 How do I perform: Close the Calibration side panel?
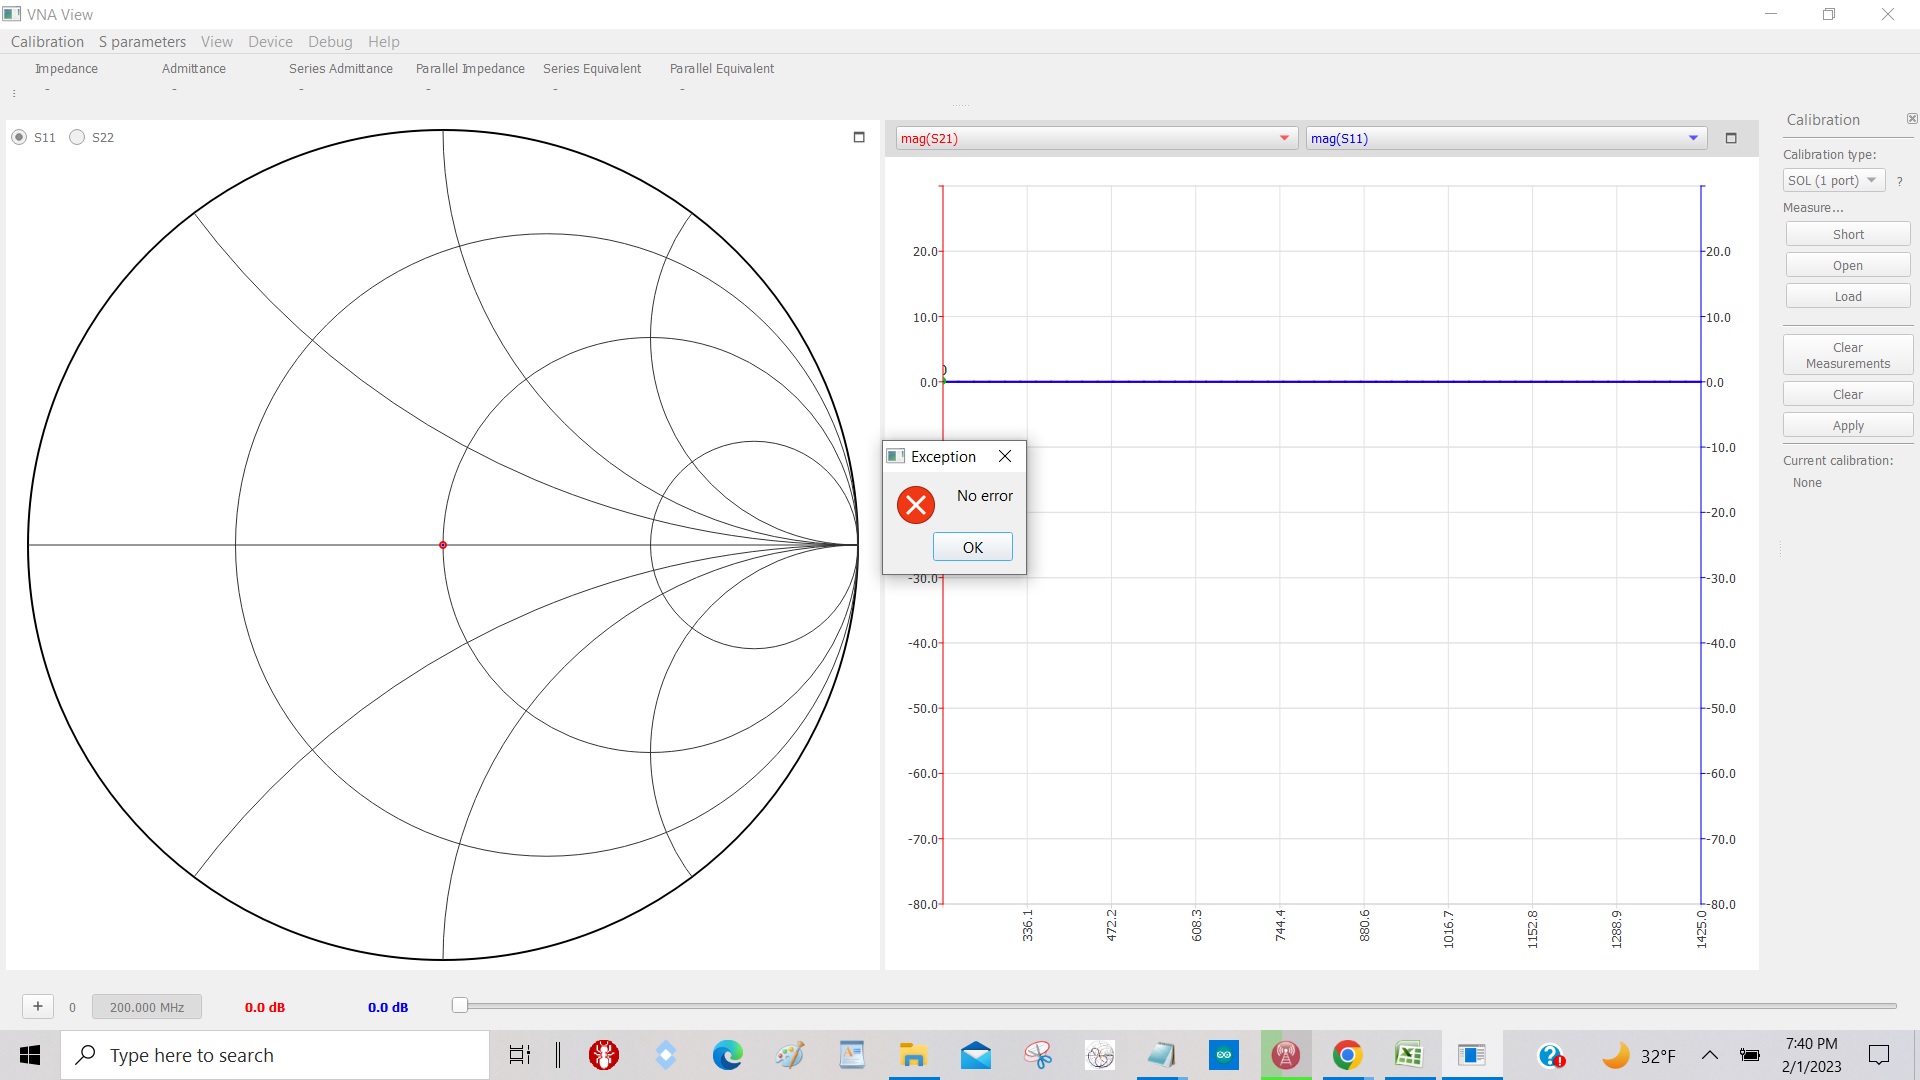coord(1911,119)
